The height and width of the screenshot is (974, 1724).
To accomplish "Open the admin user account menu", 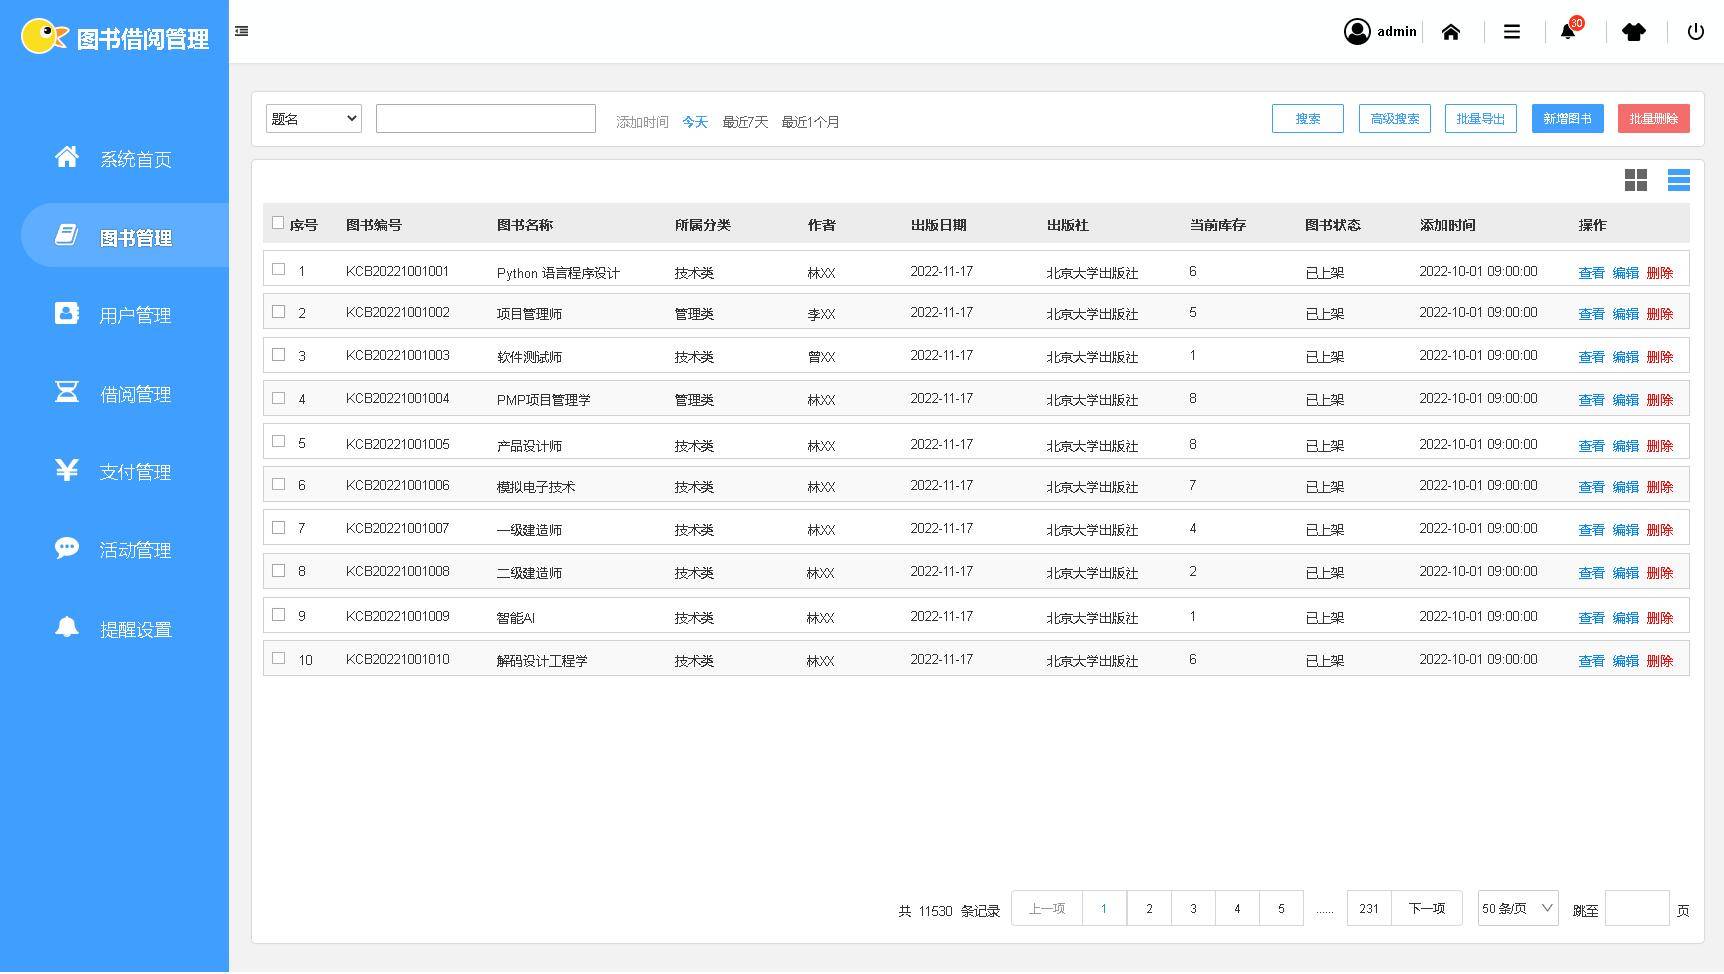I will click(1380, 32).
